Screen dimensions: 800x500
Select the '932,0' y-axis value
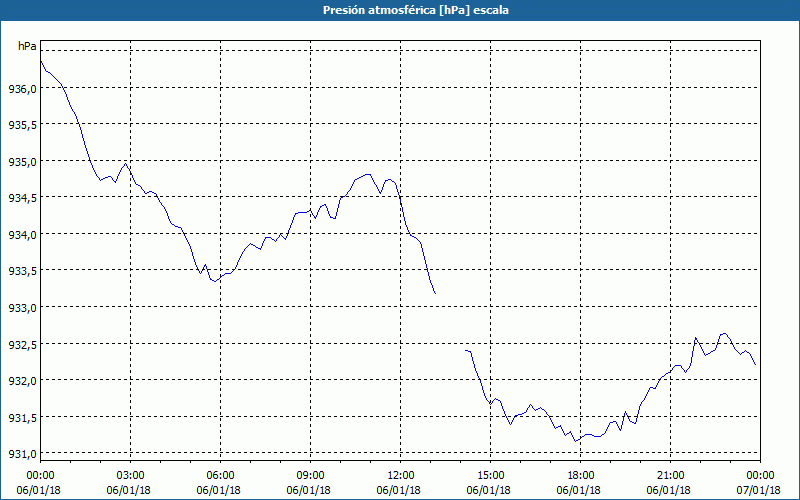pos(22,380)
